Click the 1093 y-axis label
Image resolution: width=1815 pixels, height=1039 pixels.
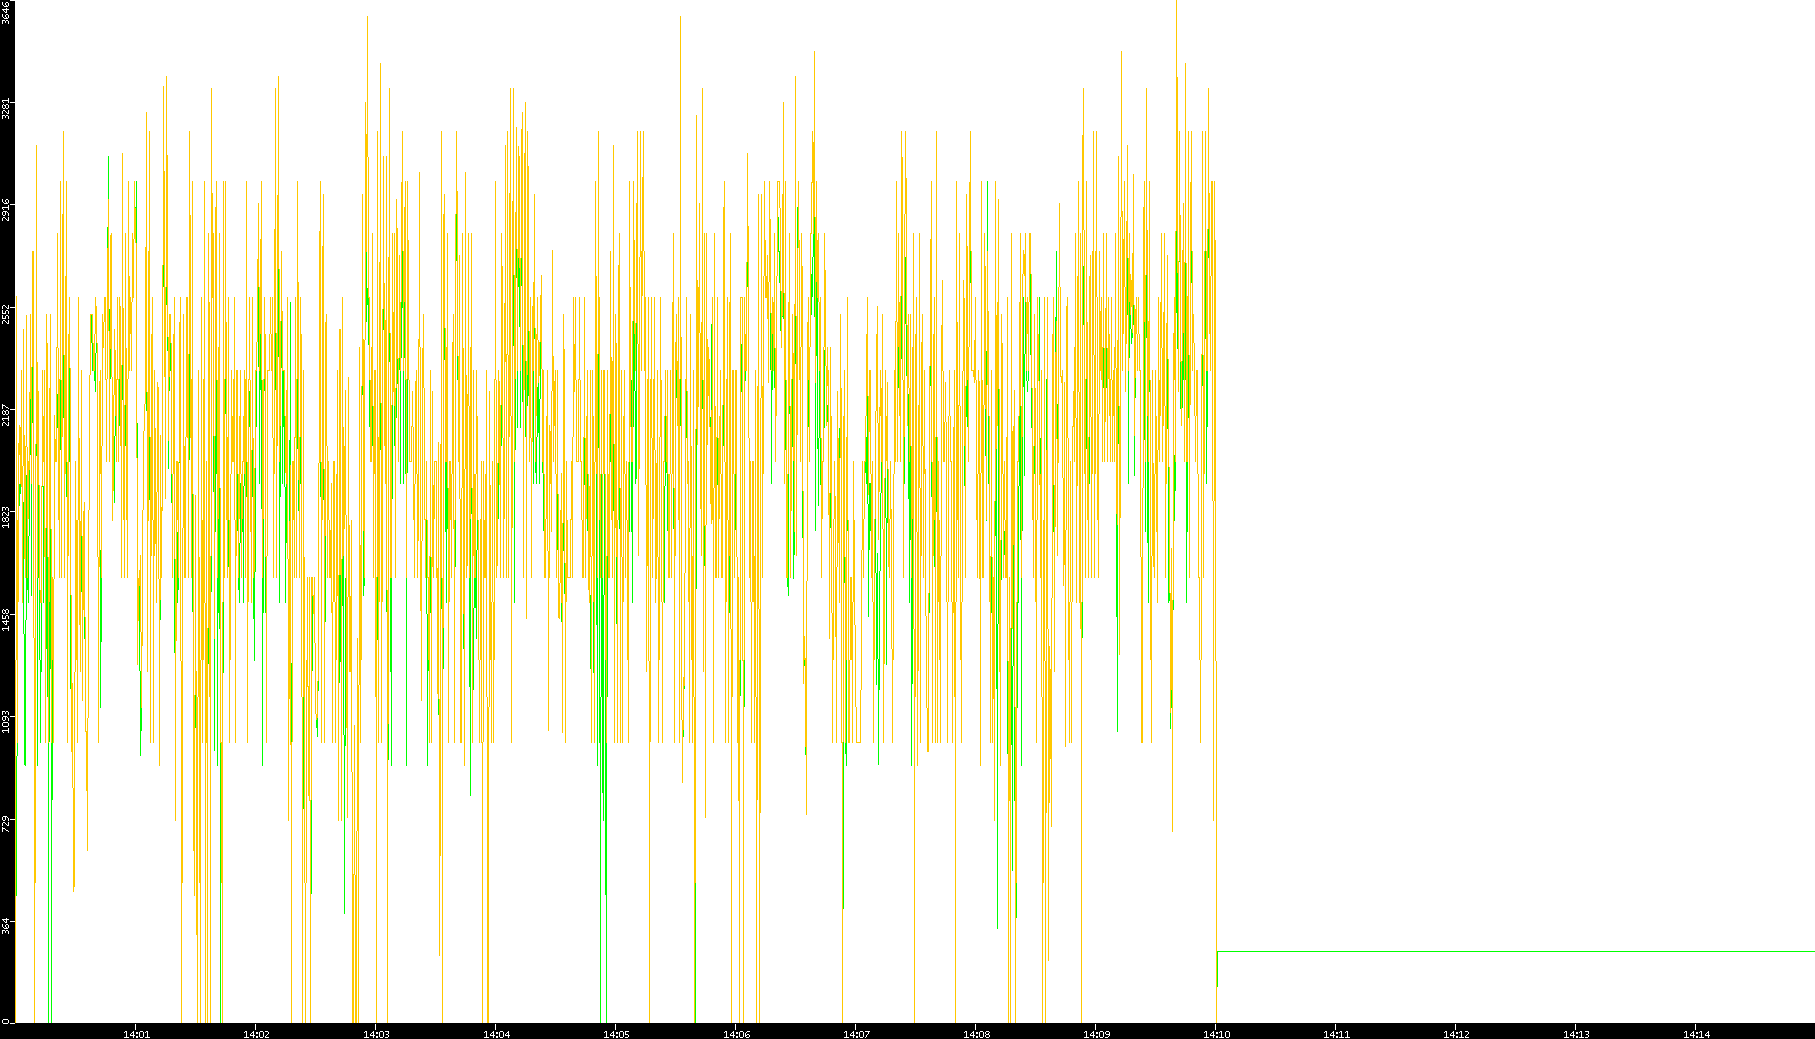[6, 721]
